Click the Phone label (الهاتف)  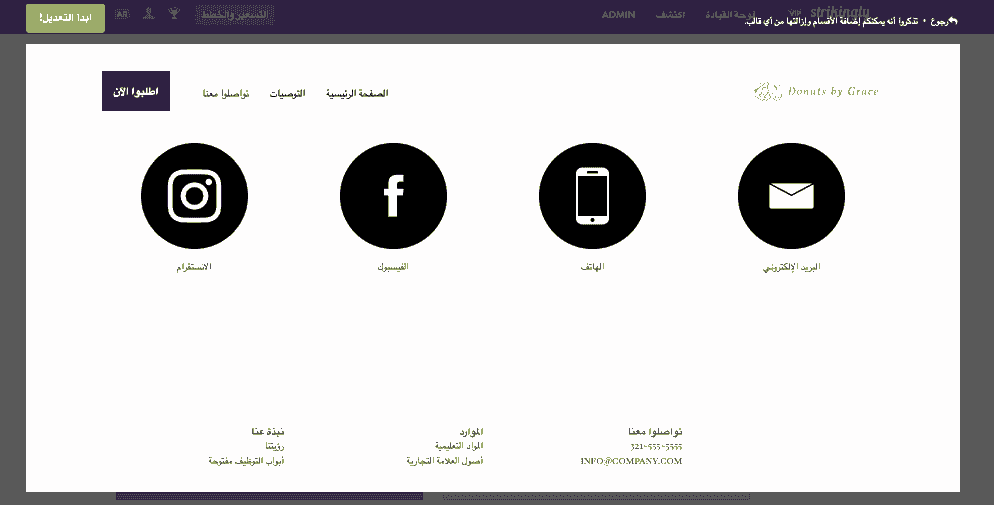[x=592, y=267]
